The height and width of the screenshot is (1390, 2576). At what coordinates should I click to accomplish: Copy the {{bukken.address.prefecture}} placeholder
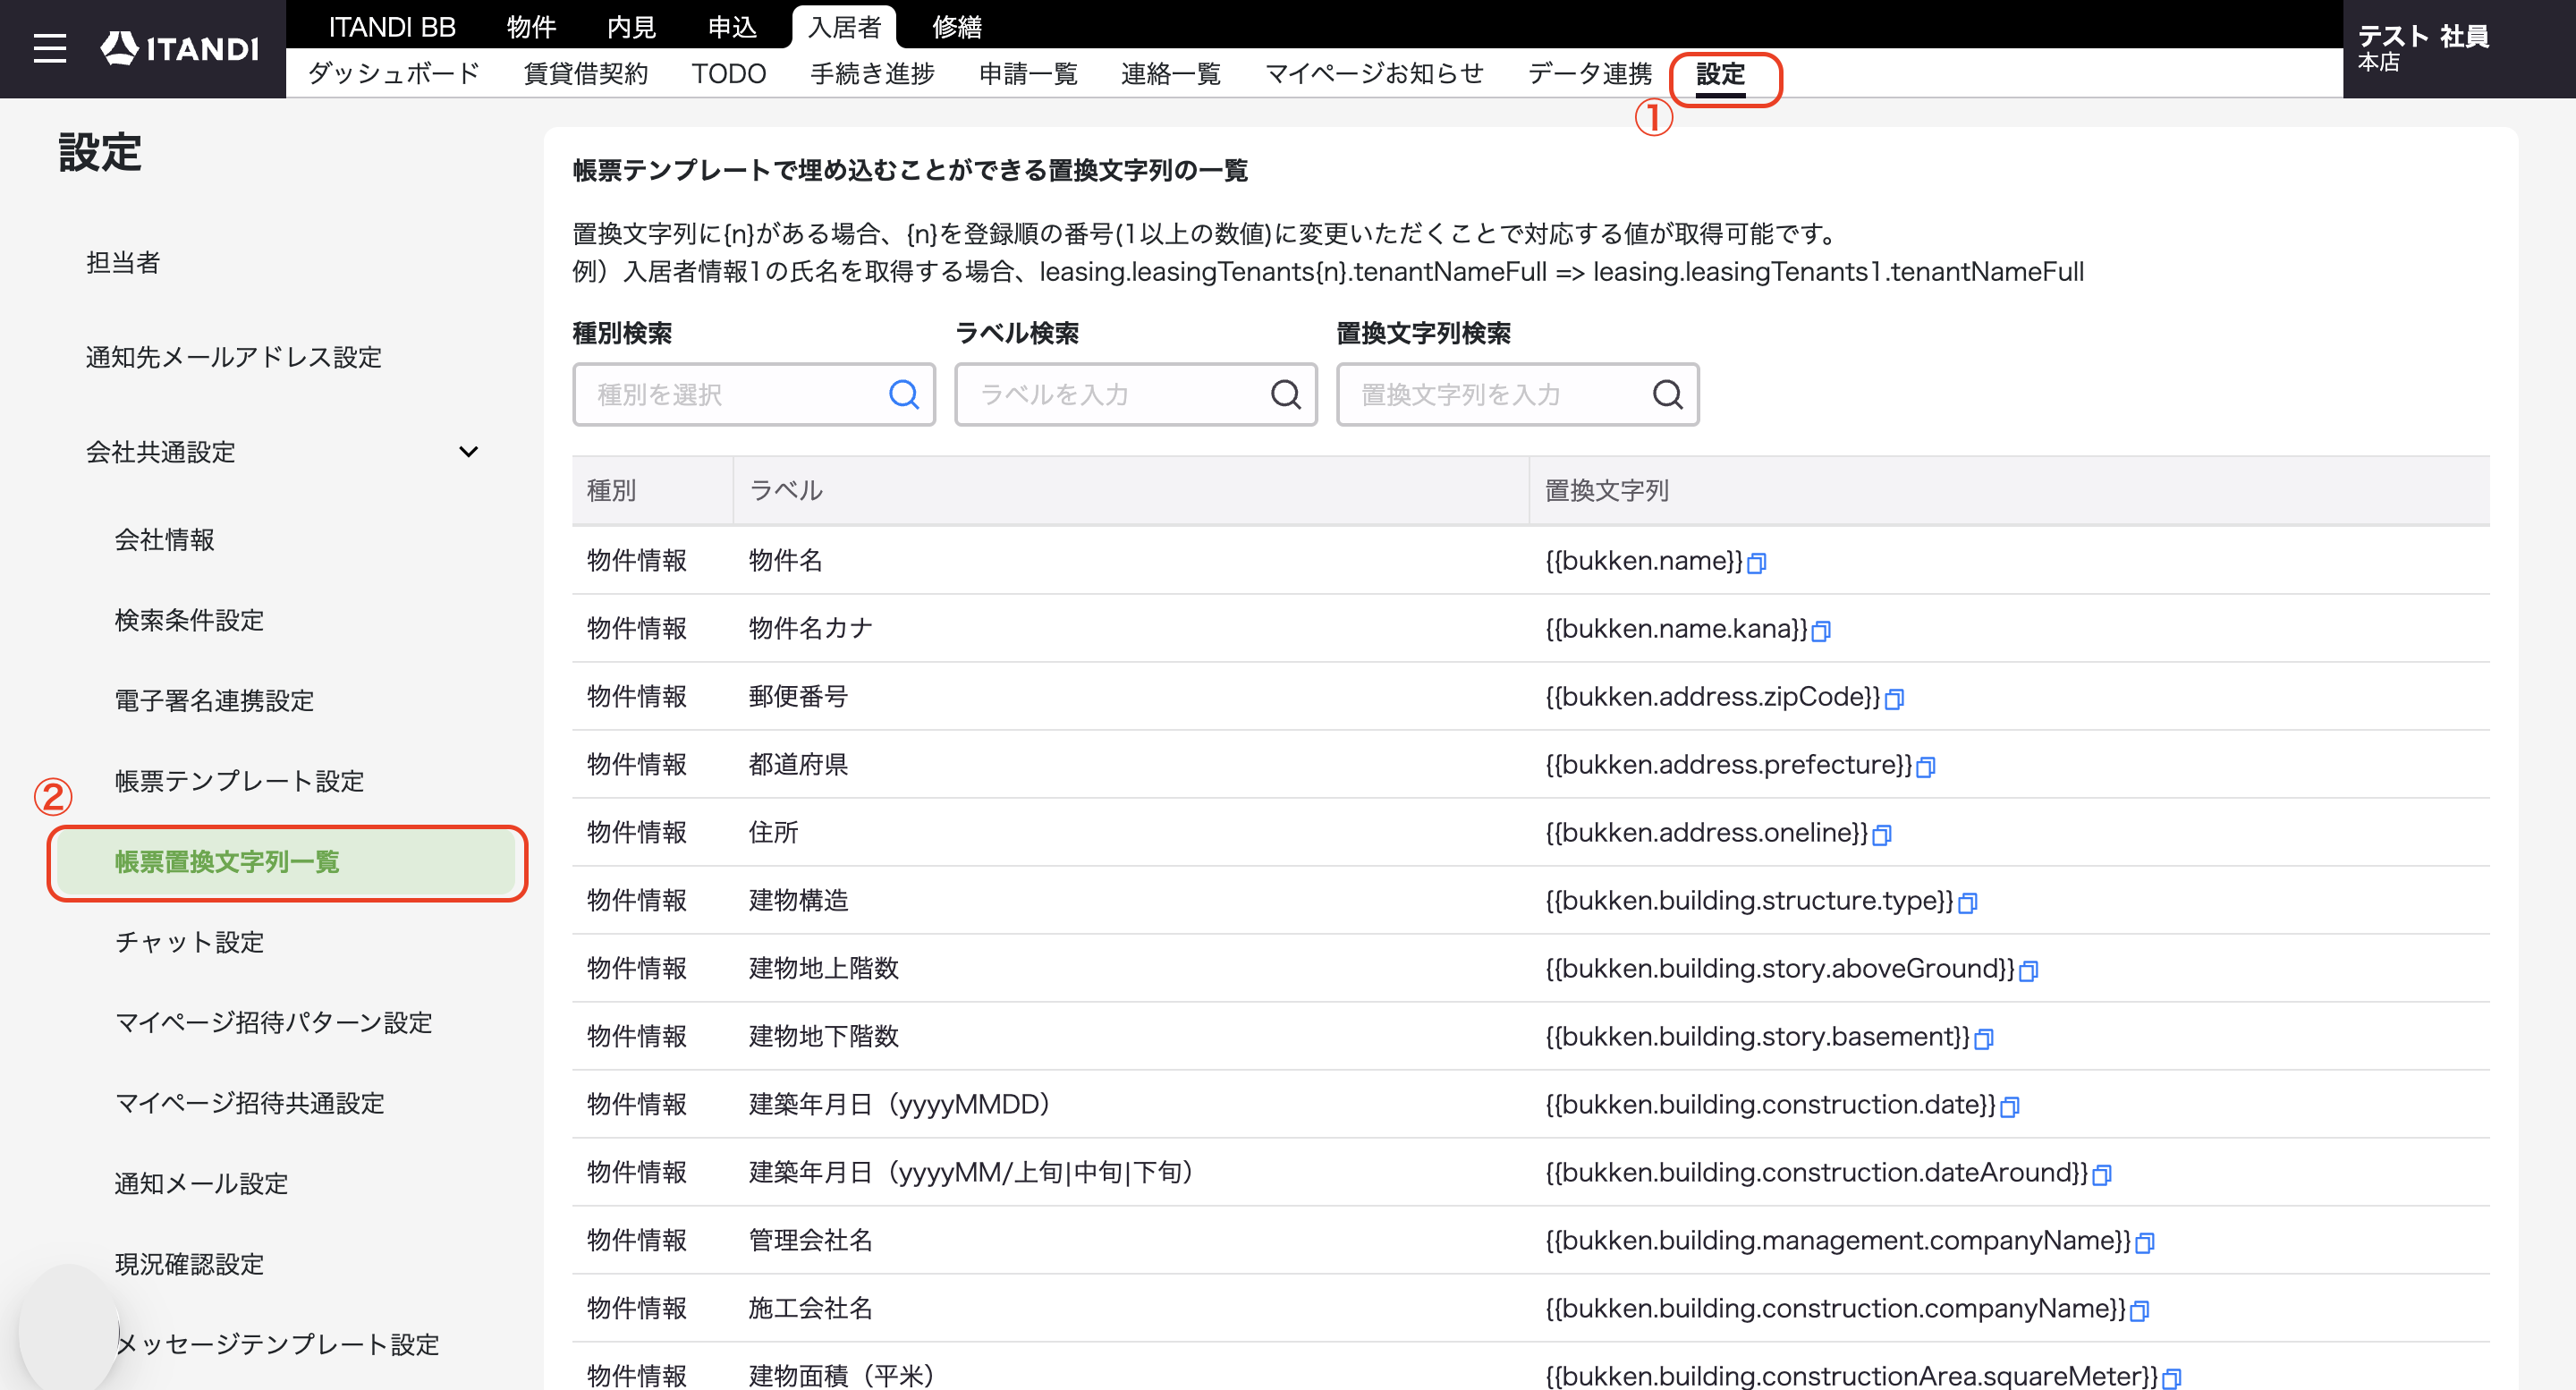(1926, 767)
